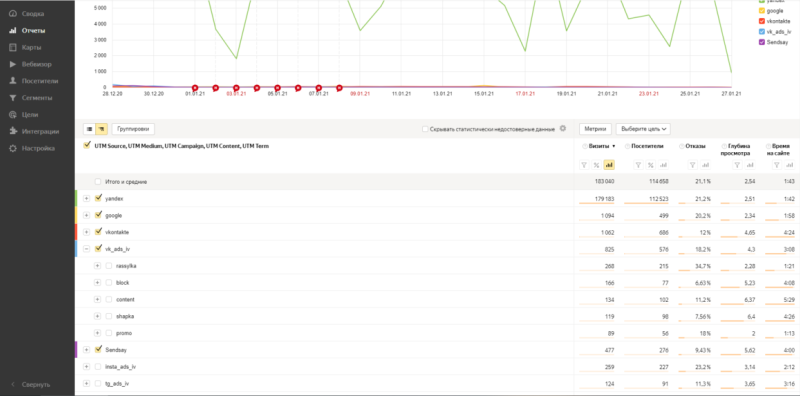The image size is (800, 396).
Task: Open Сводка in the sidebar
Action: click(x=34, y=14)
